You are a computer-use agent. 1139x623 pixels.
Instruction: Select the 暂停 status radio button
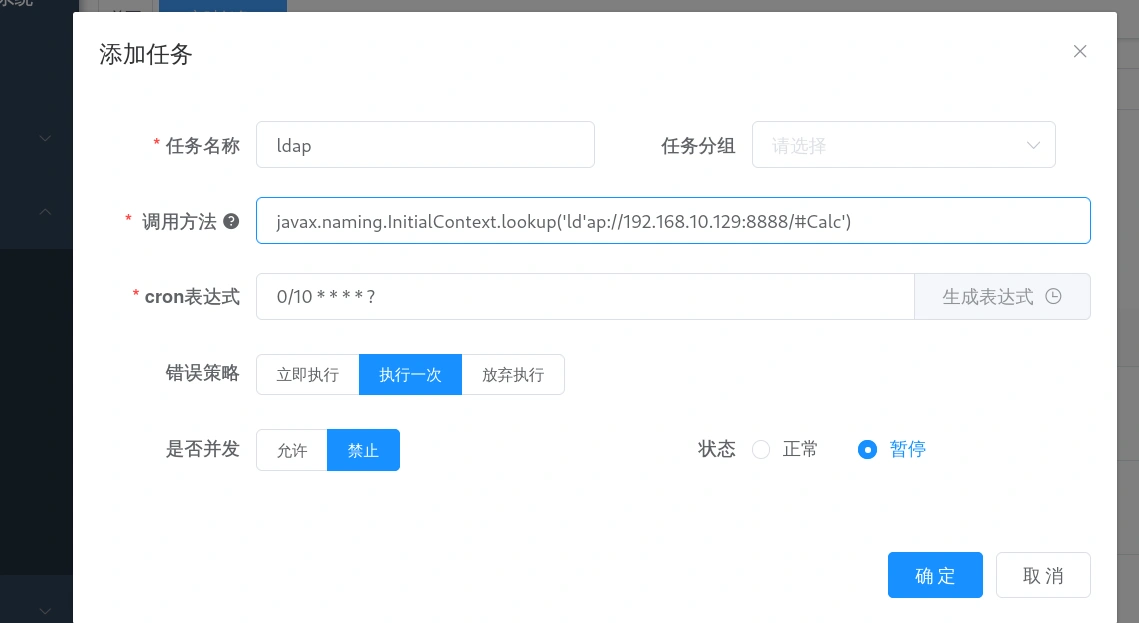(868, 450)
